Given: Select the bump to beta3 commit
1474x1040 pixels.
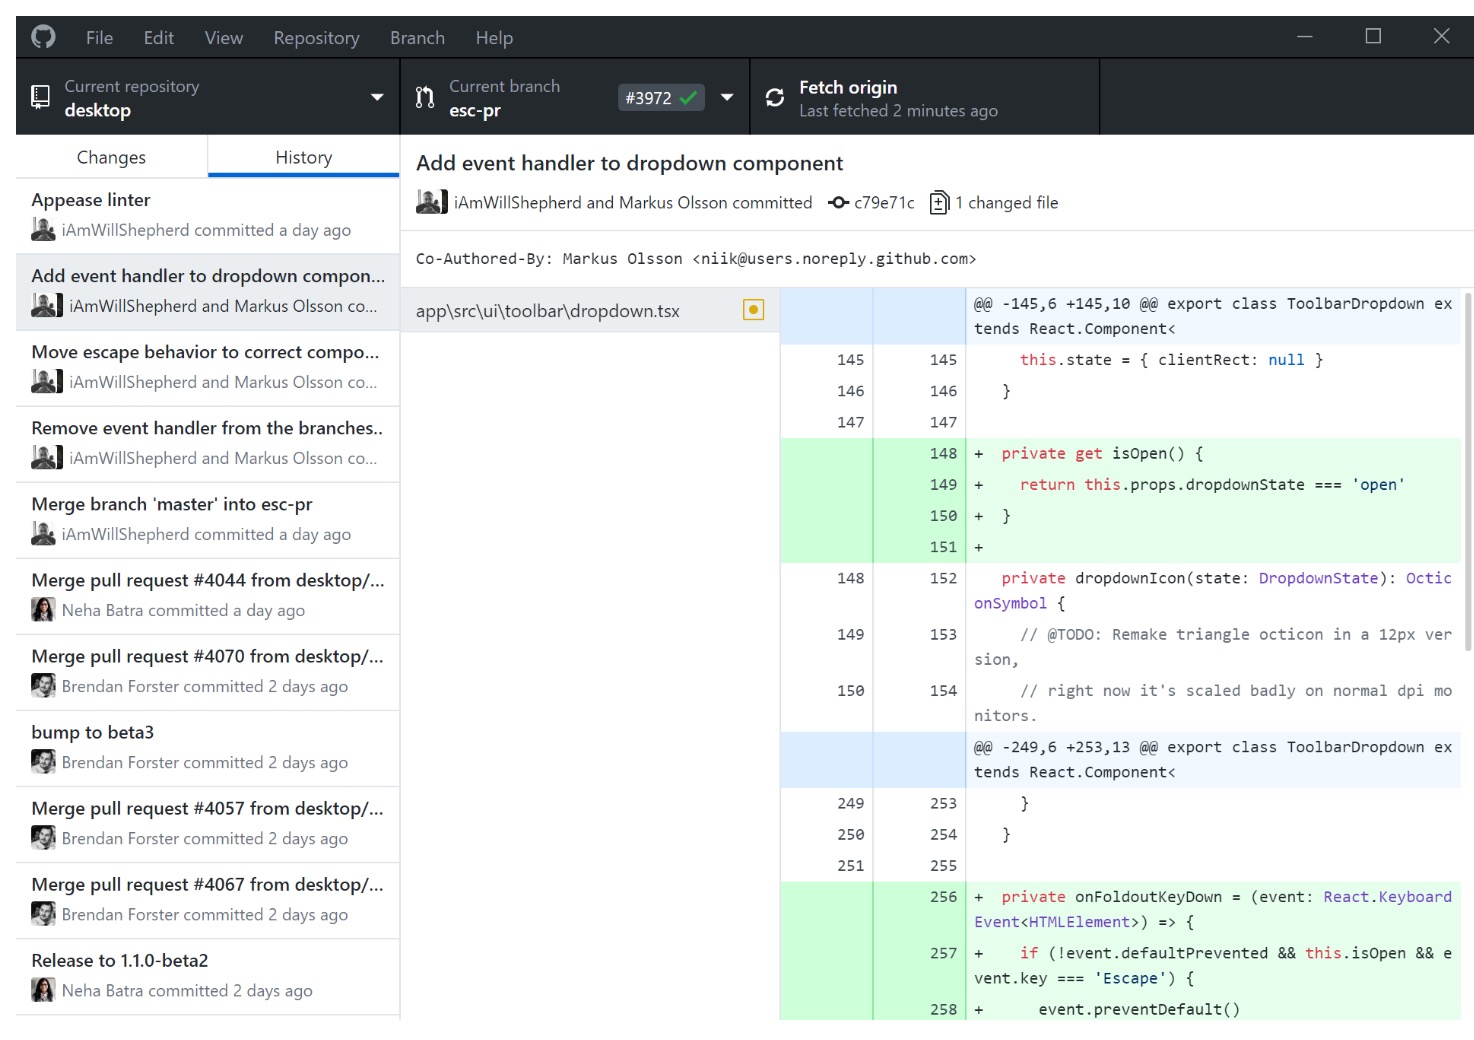Looking at the screenshot, I should [x=208, y=747].
